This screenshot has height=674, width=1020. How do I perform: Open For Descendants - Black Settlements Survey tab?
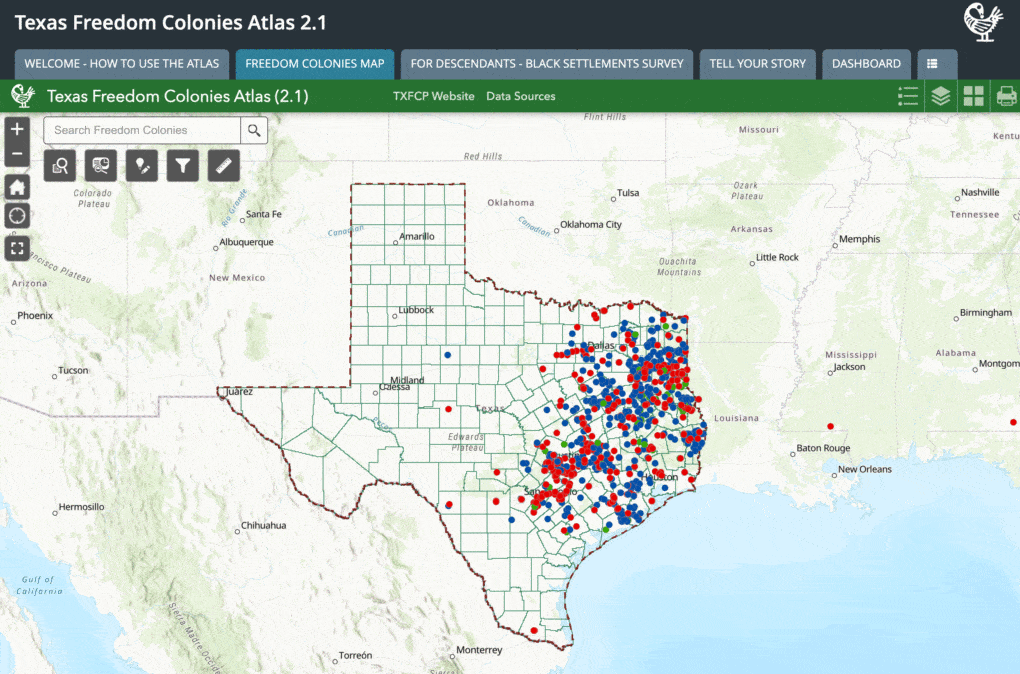pyautogui.click(x=547, y=64)
